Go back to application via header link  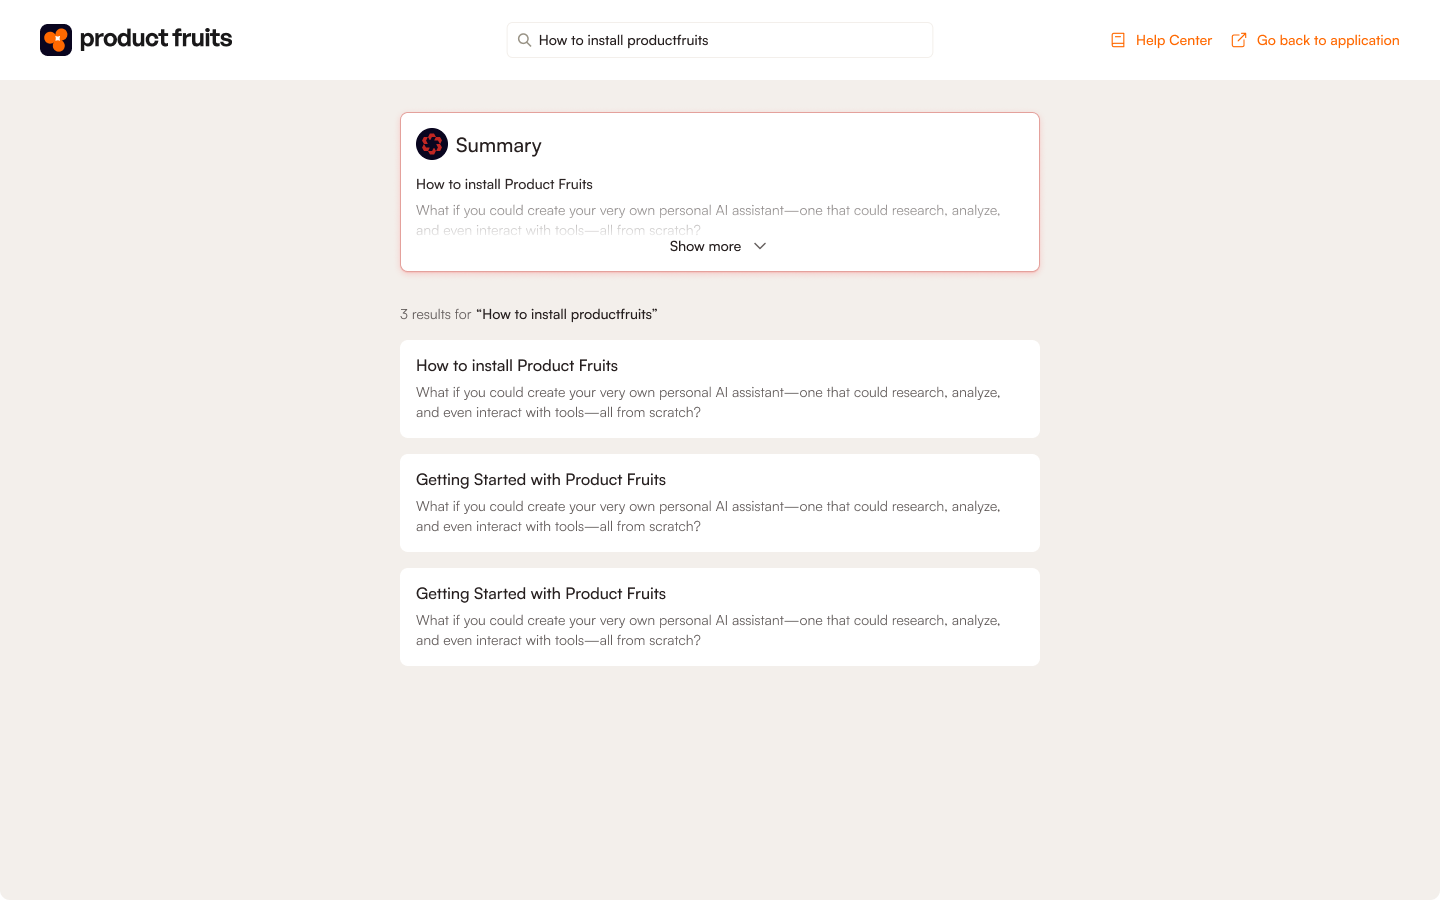[x=1327, y=40]
